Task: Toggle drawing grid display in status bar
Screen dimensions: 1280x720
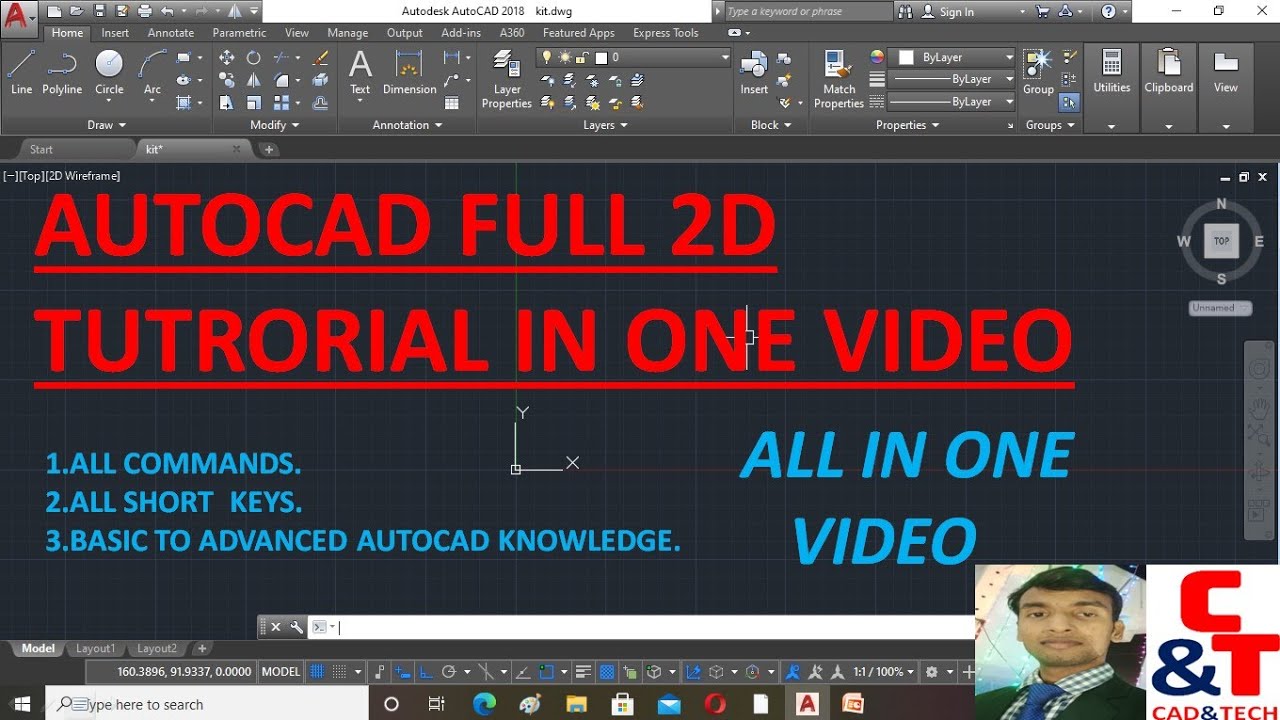Action: click(317, 672)
